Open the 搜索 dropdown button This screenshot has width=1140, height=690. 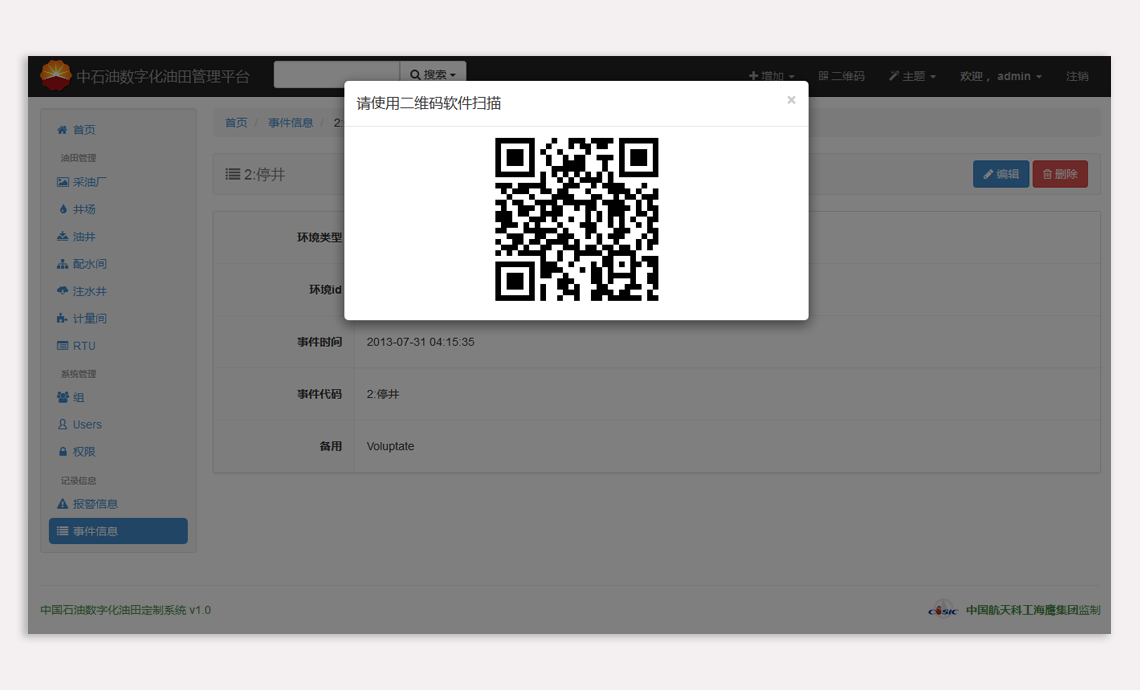tap(433, 75)
